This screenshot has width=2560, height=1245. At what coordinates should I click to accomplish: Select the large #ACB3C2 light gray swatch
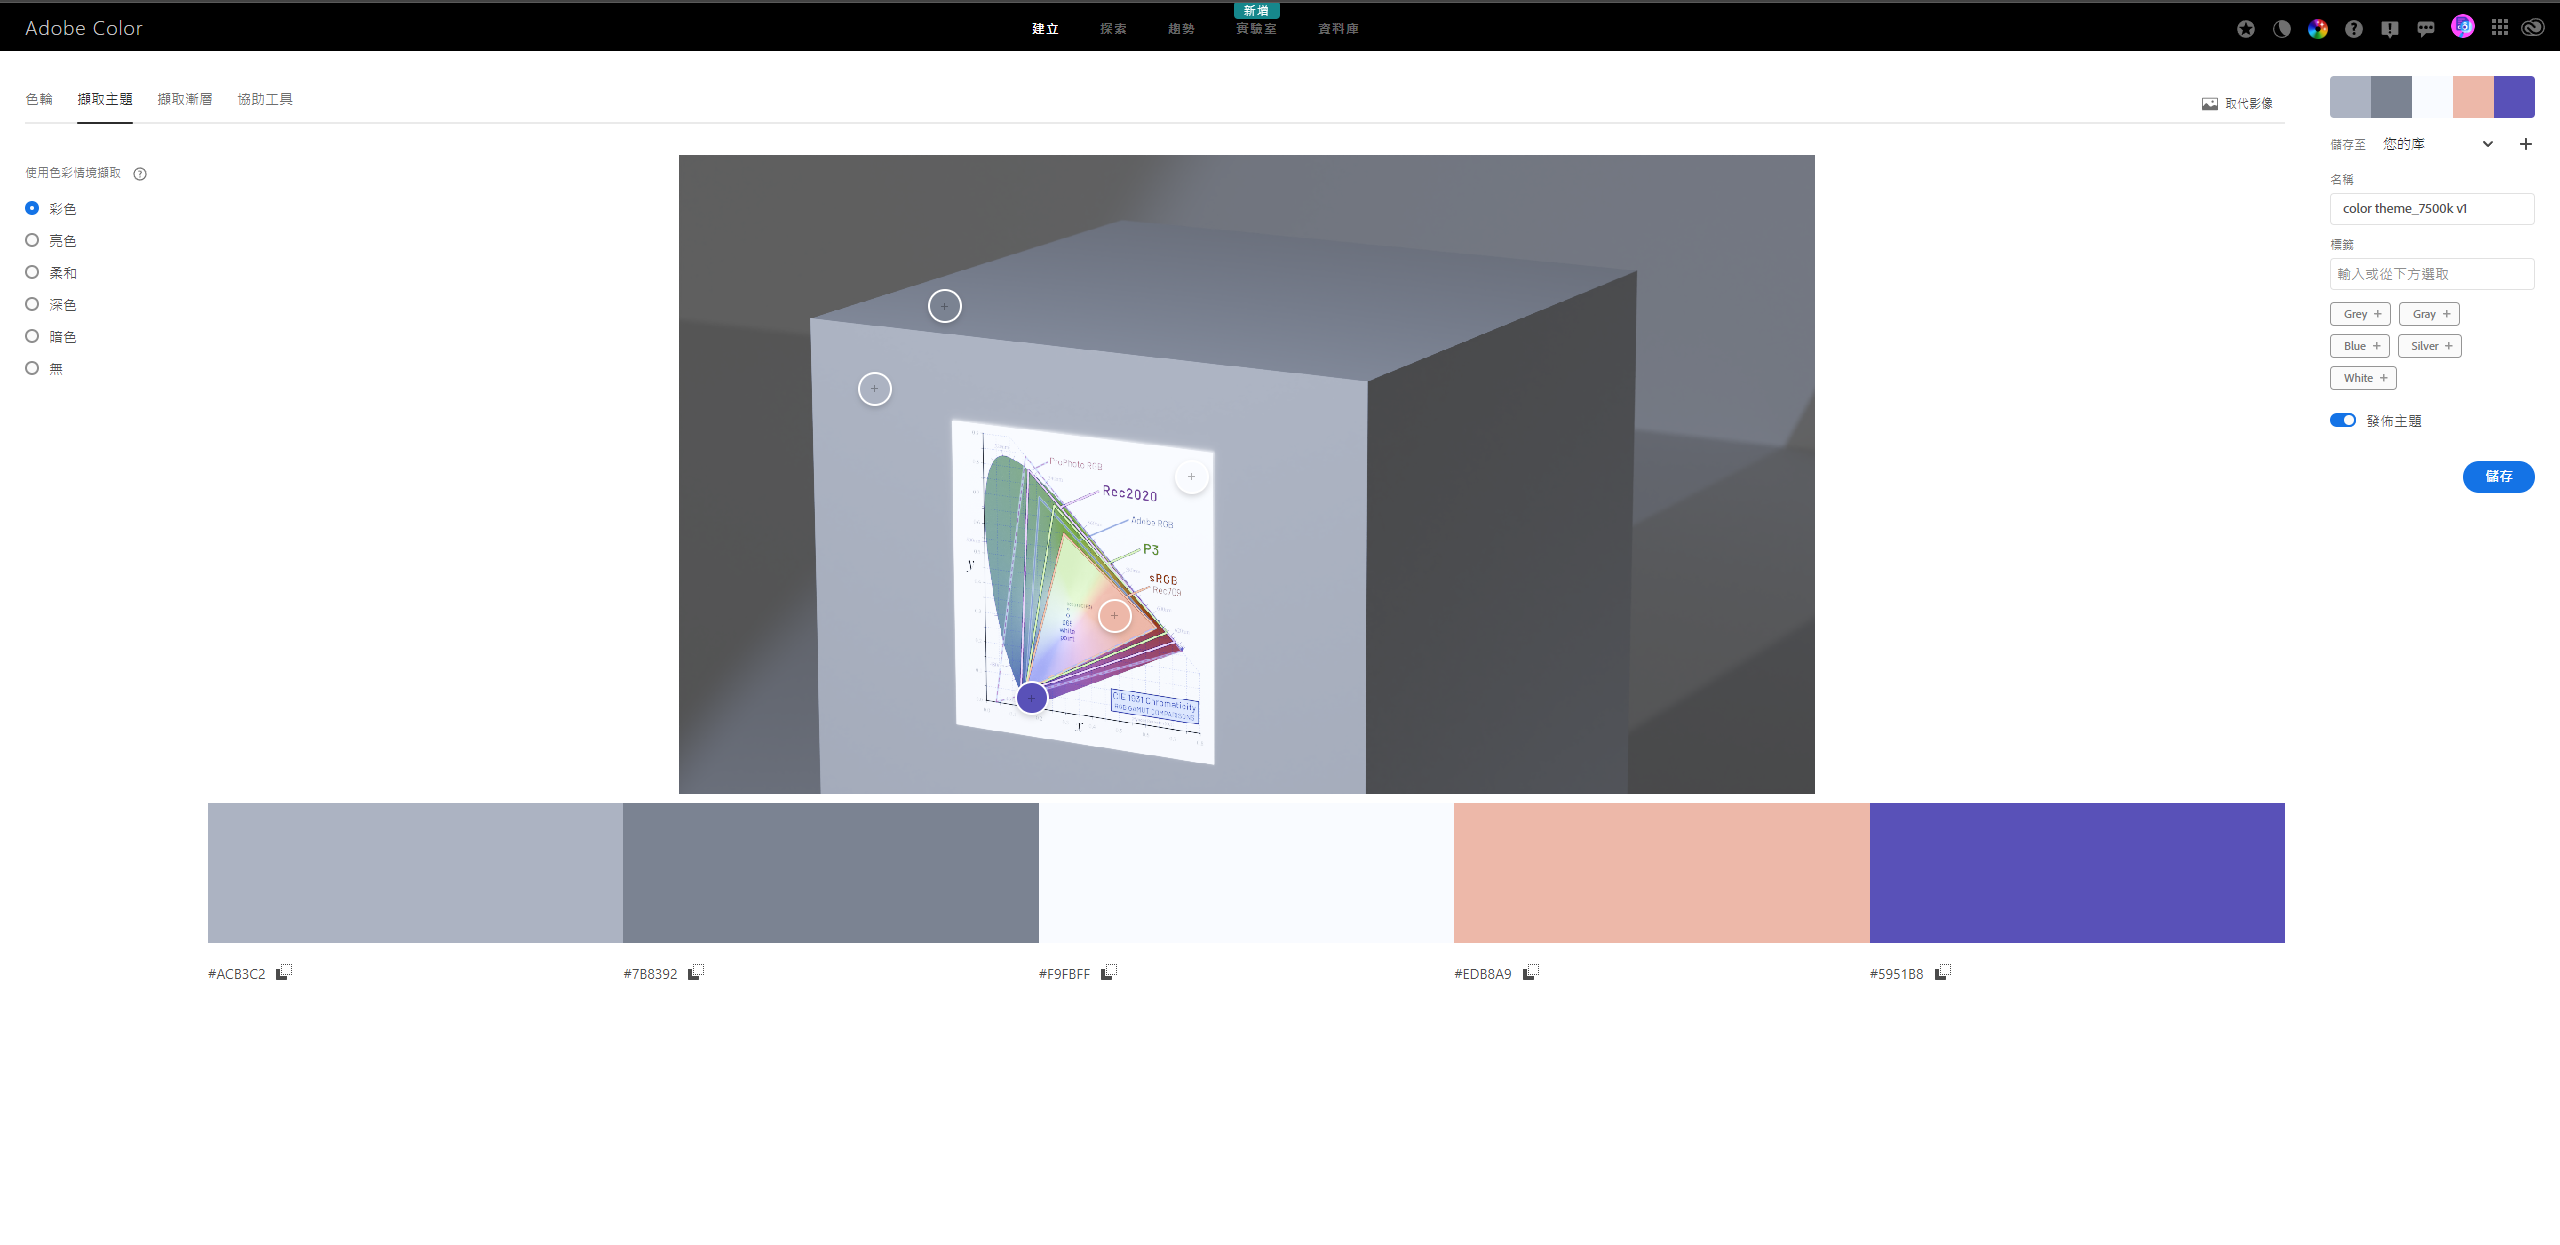pyautogui.click(x=415, y=872)
